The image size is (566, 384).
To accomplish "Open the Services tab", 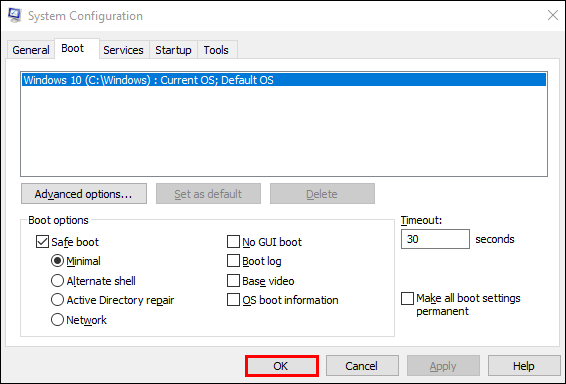I will pyautogui.click(x=123, y=50).
